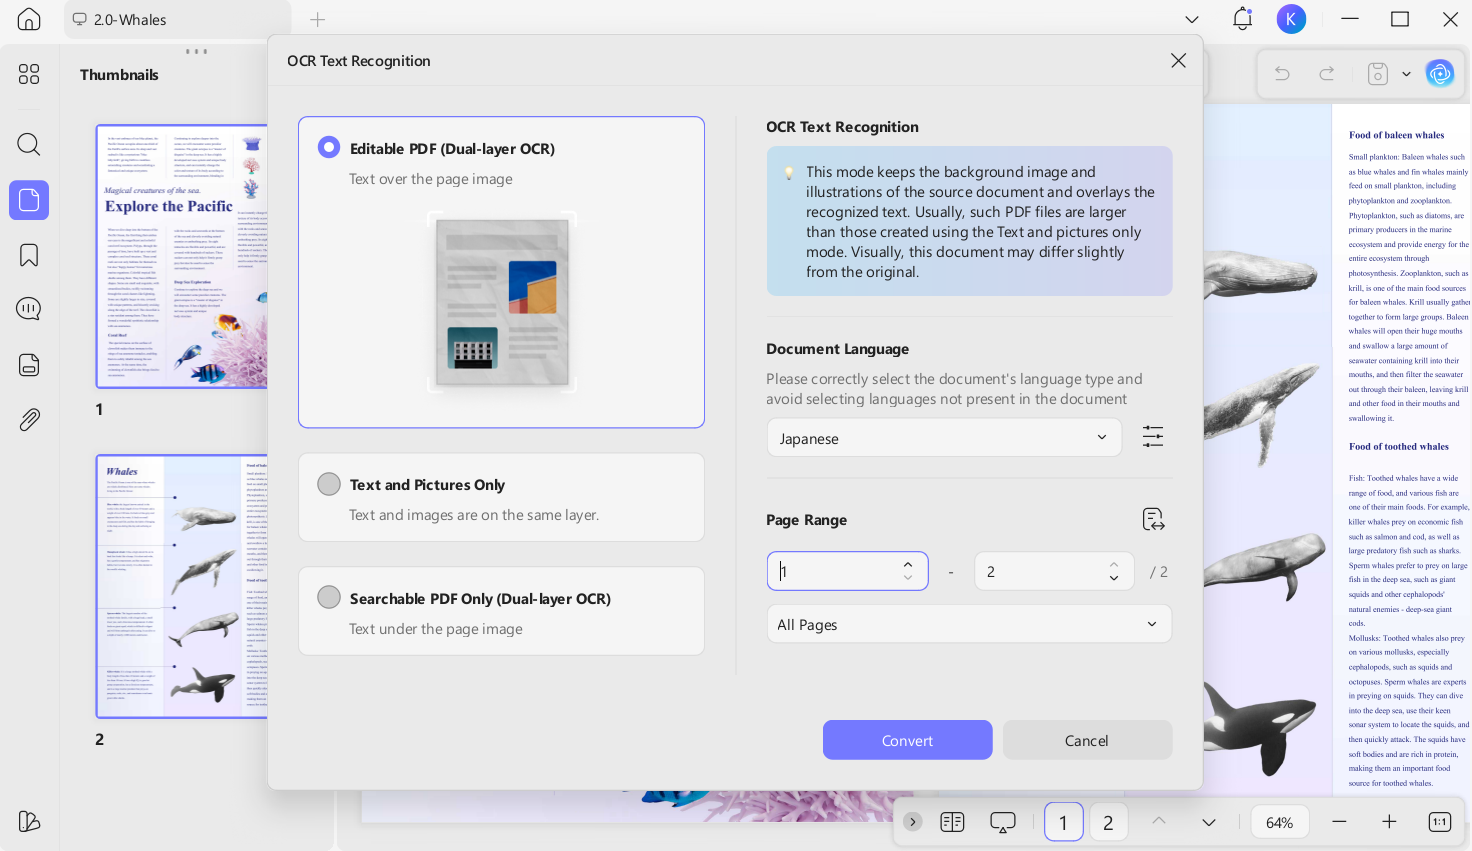Open the notifications bell
1472x851 pixels.
click(1242, 19)
